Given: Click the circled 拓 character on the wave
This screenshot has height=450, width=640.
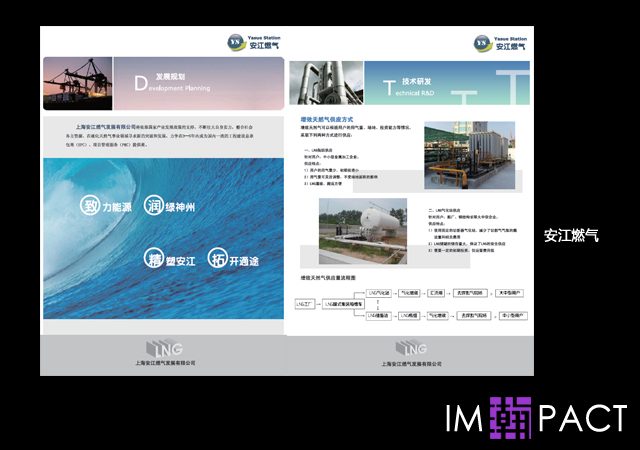Looking at the screenshot, I should [x=218, y=258].
